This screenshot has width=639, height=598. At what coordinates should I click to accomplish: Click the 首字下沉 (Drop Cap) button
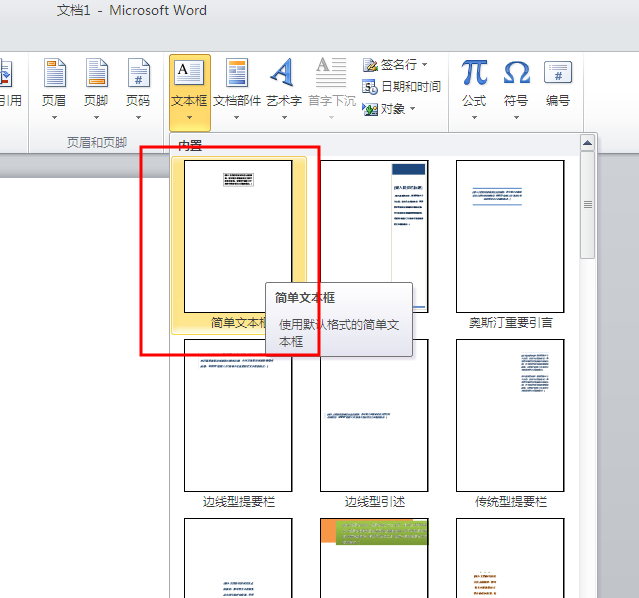331,82
